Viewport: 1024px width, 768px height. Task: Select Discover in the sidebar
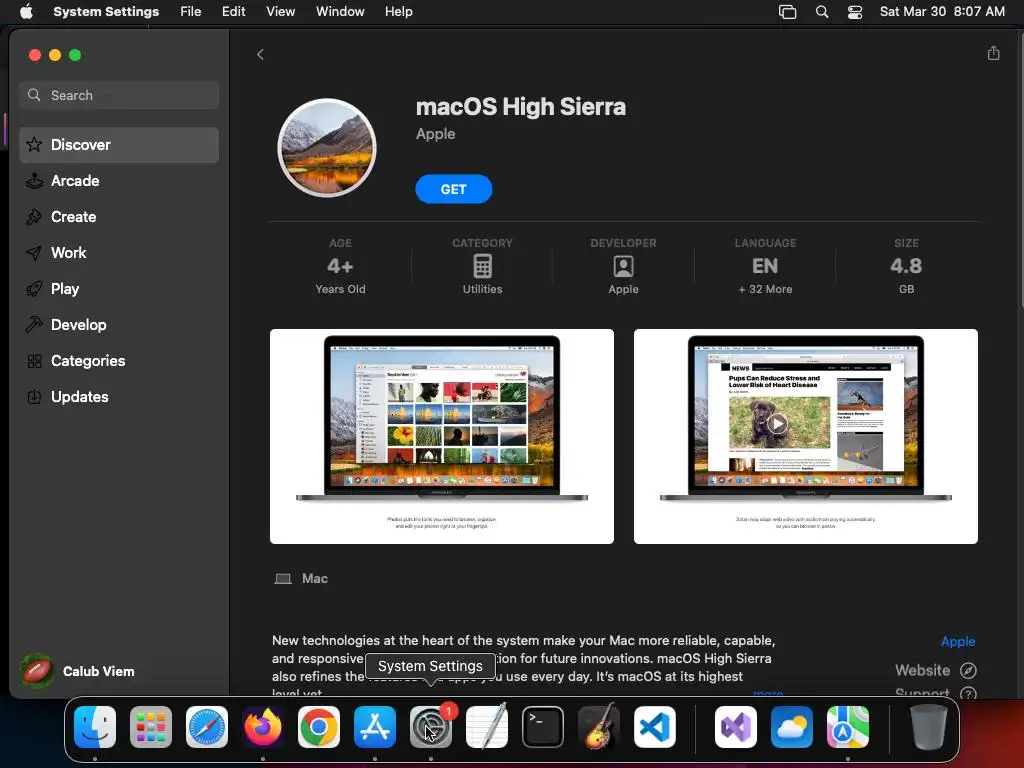click(x=119, y=145)
